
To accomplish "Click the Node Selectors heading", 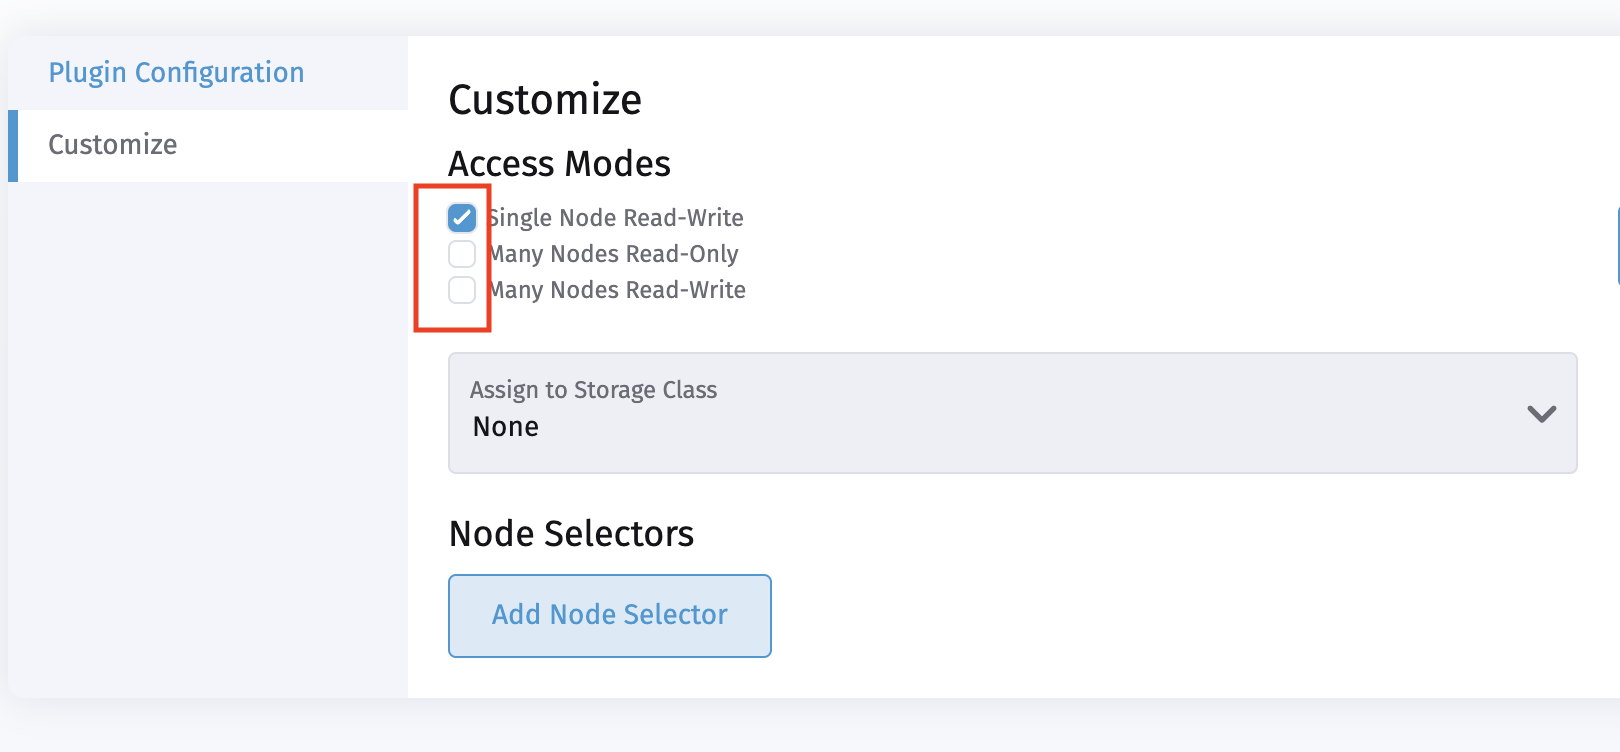I will 571,533.
